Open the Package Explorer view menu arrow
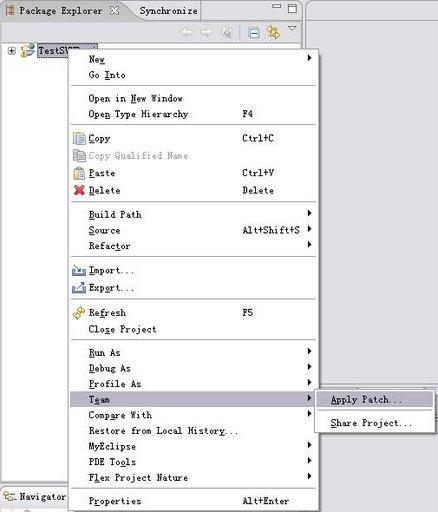The height and width of the screenshot is (512, 438). (x=292, y=28)
